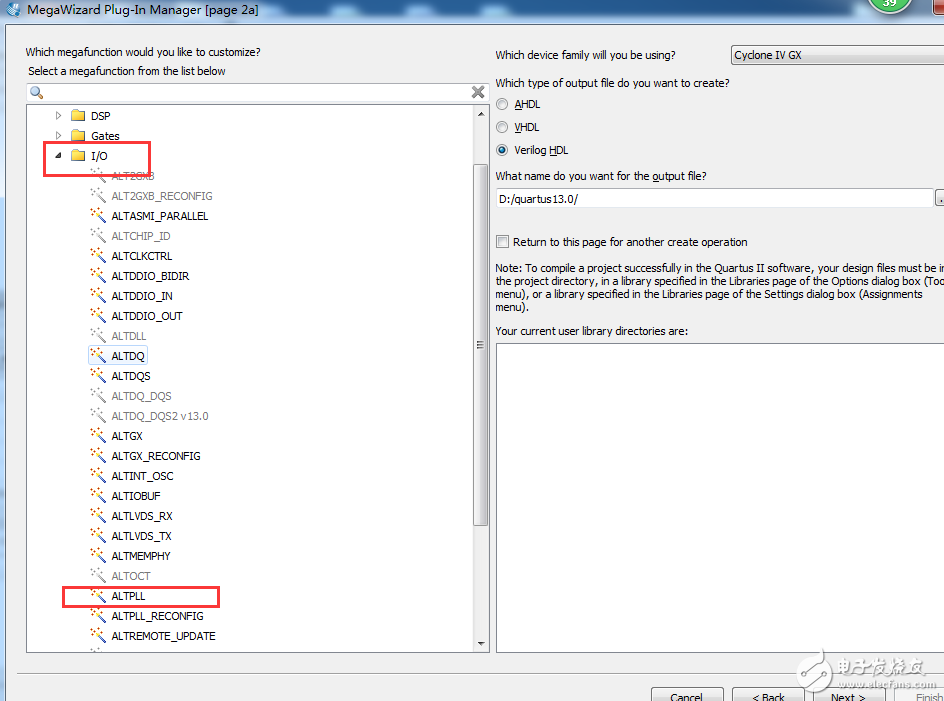Select ALTREMOTE_UPDATE label in the list
Viewport: 944px width, 701px height.
[x=163, y=635]
